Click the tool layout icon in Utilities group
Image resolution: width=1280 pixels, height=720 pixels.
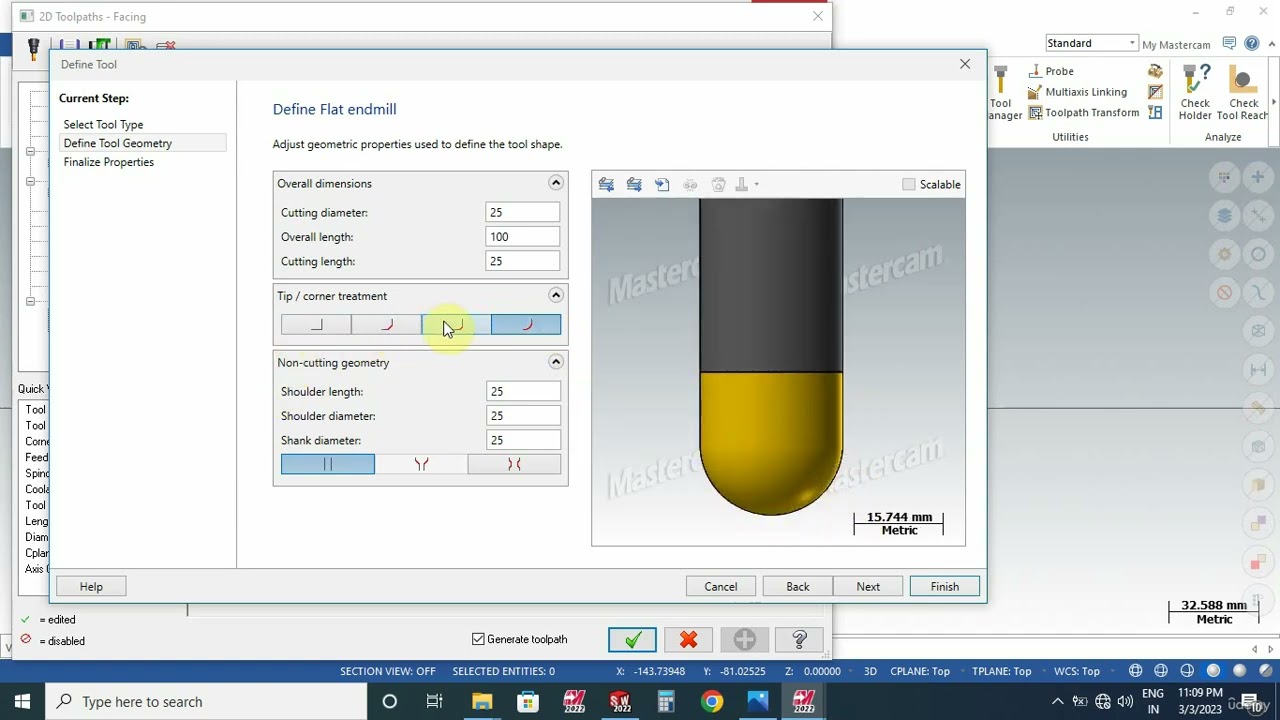pyautogui.click(x=1155, y=113)
